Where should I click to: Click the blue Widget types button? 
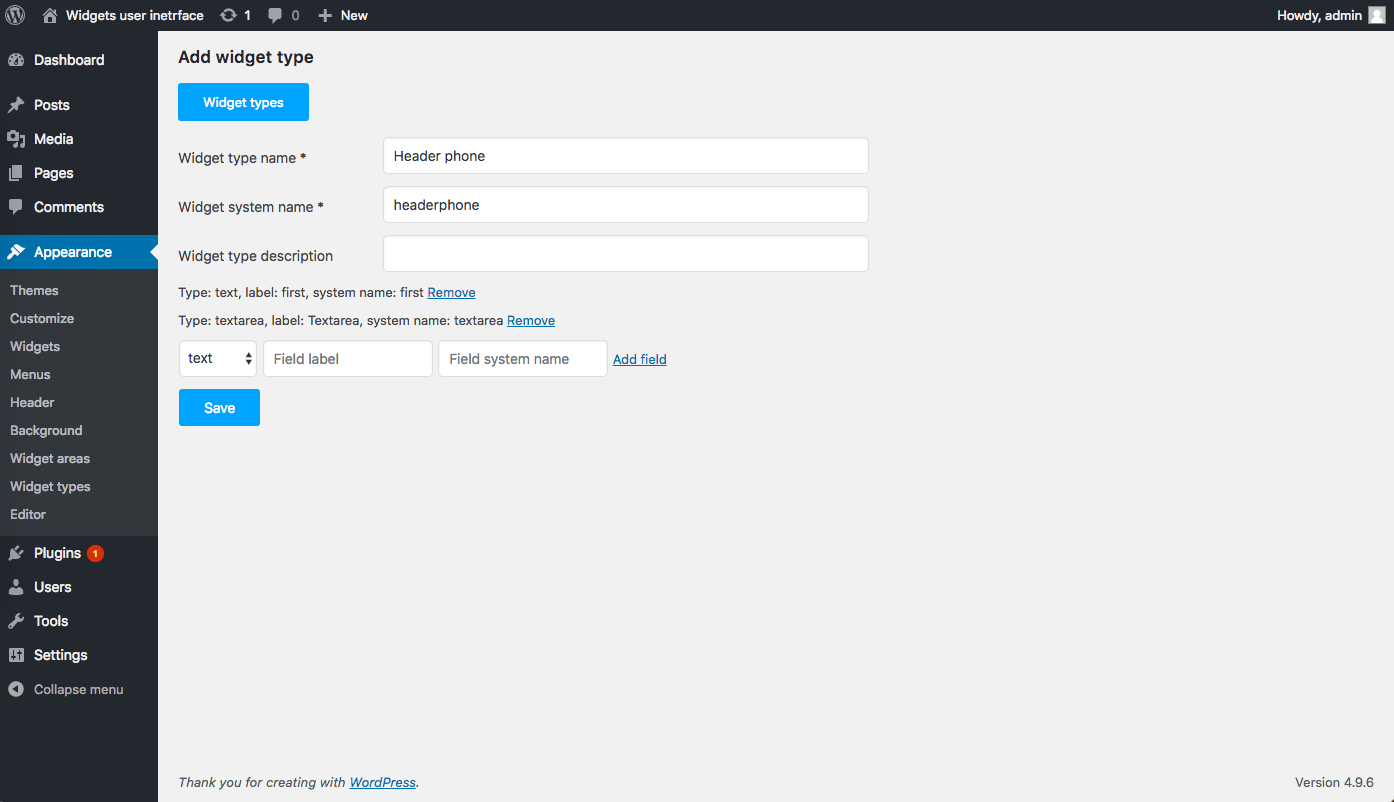pyautogui.click(x=243, y=102)
